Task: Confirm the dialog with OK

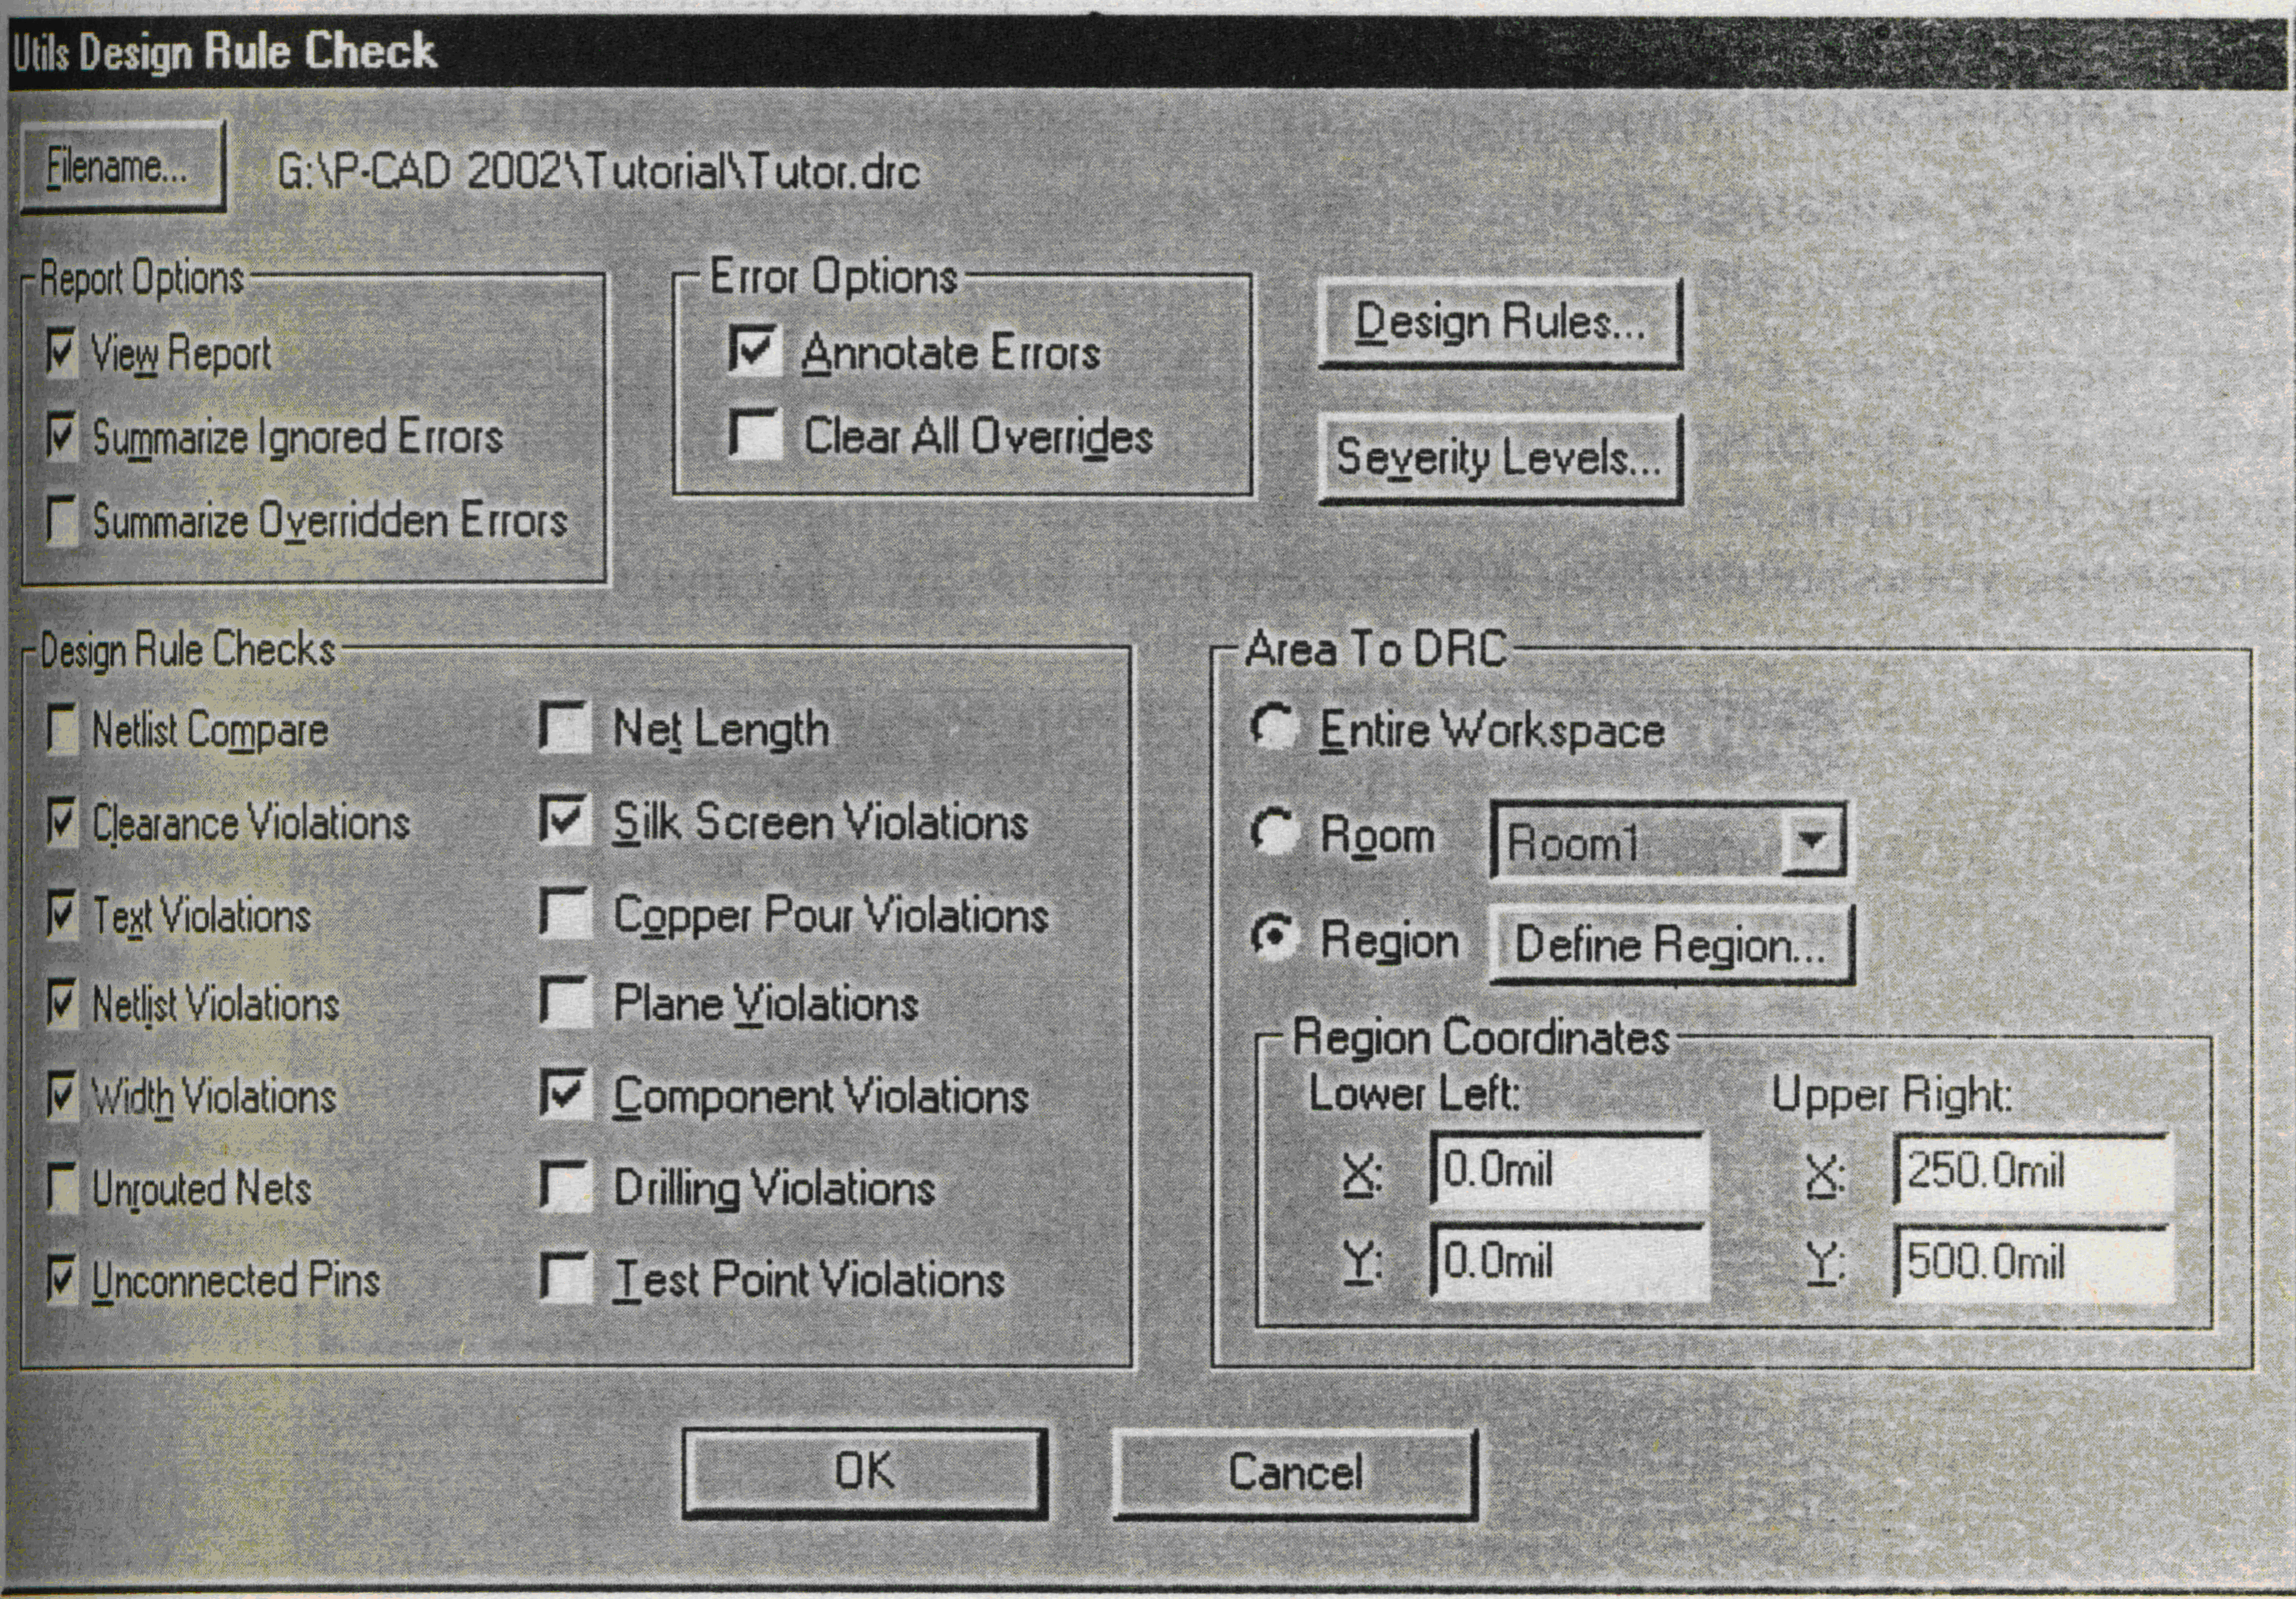Action: [865, 1473]
